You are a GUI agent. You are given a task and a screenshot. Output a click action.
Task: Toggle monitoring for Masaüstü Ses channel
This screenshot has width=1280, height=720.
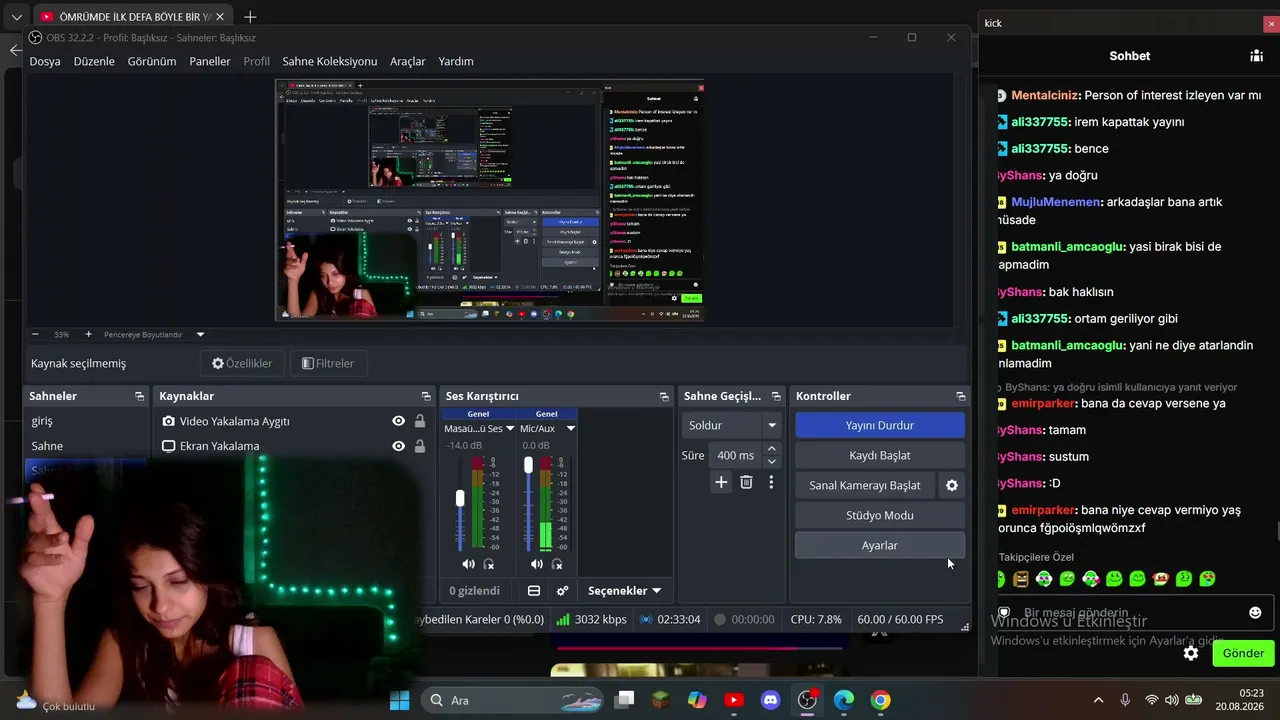pos(489,565)
